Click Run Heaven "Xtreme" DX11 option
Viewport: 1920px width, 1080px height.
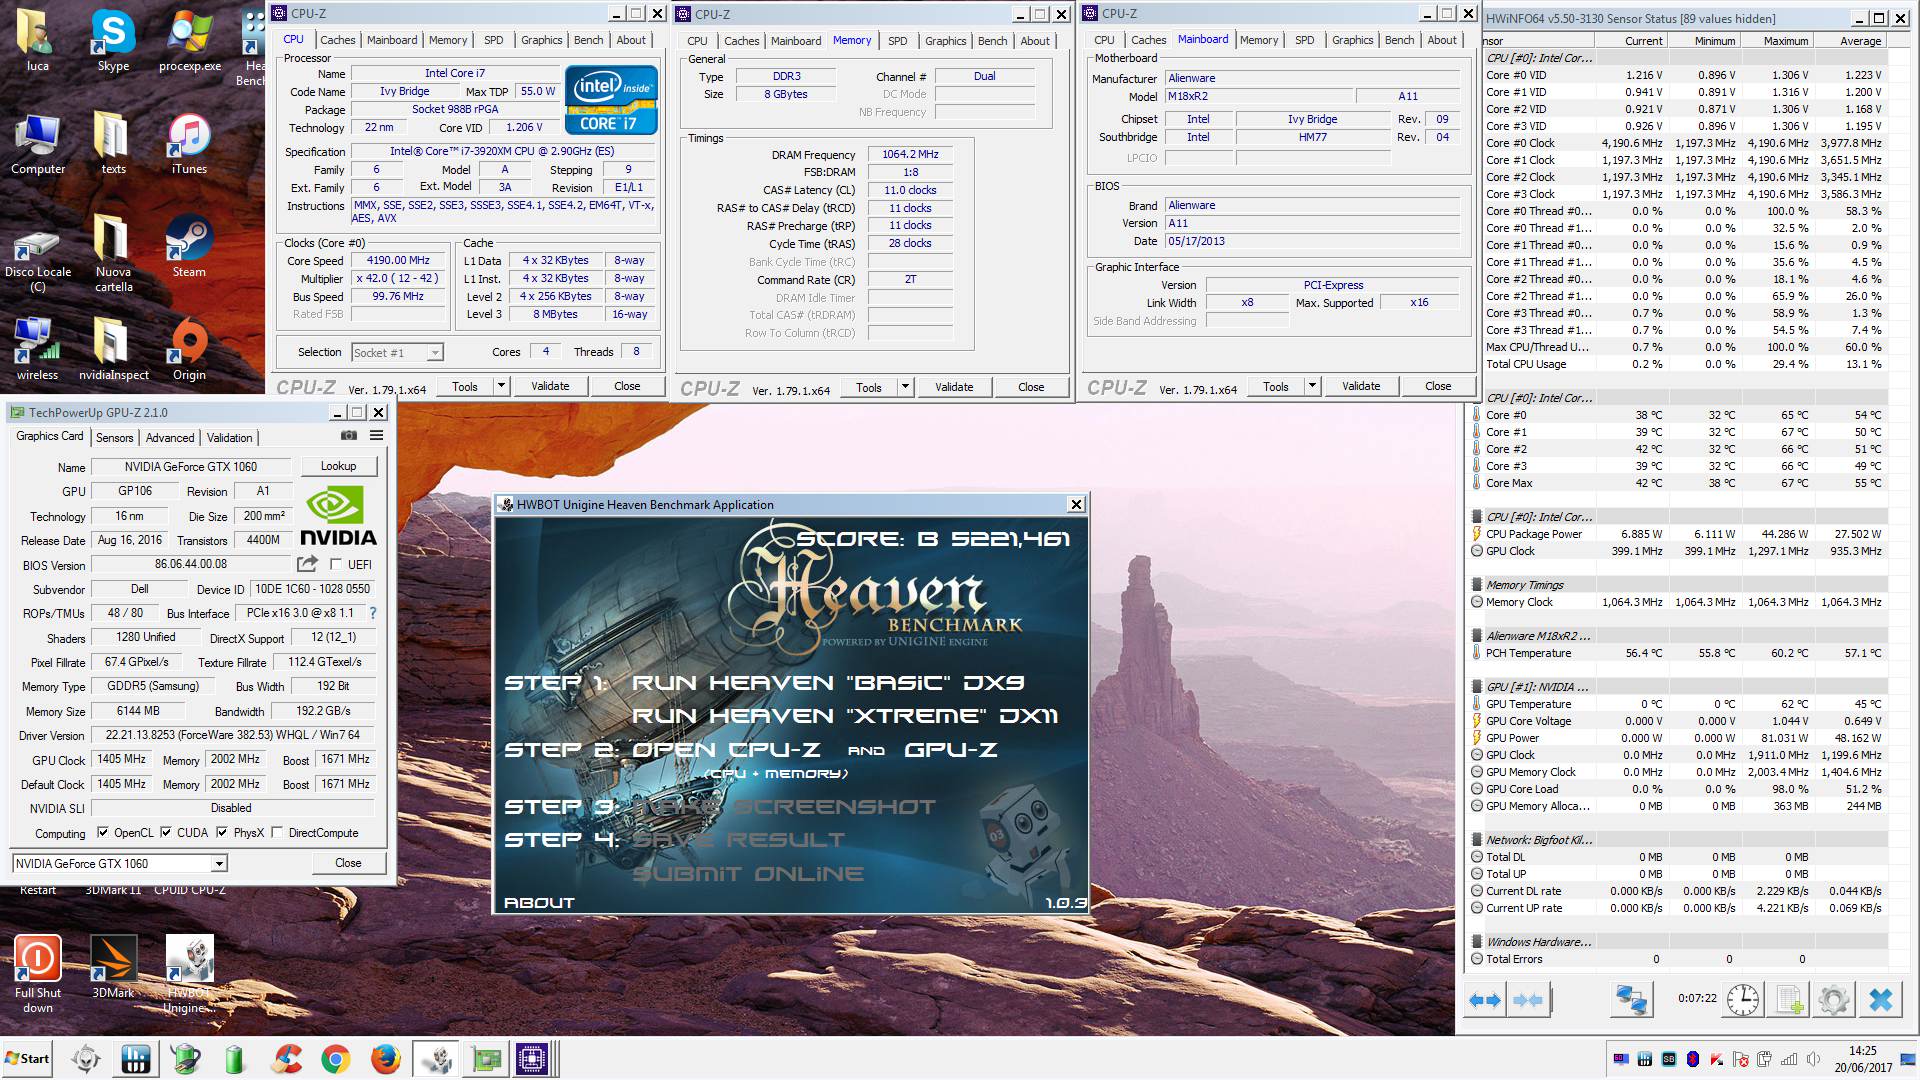tap(845, 716)
